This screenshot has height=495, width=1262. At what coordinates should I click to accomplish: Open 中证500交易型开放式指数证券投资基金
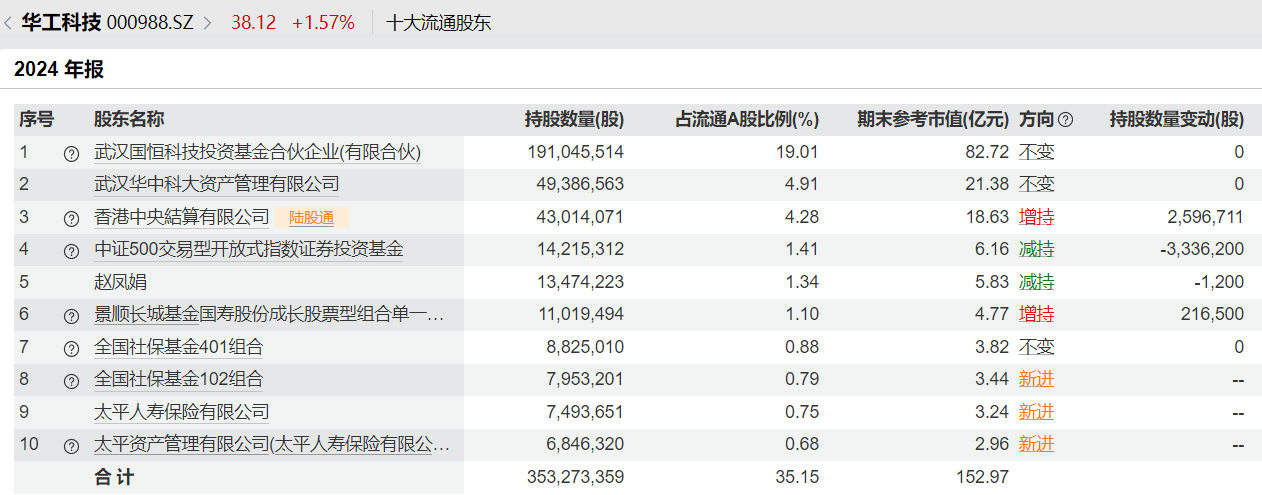pos(249,249)
